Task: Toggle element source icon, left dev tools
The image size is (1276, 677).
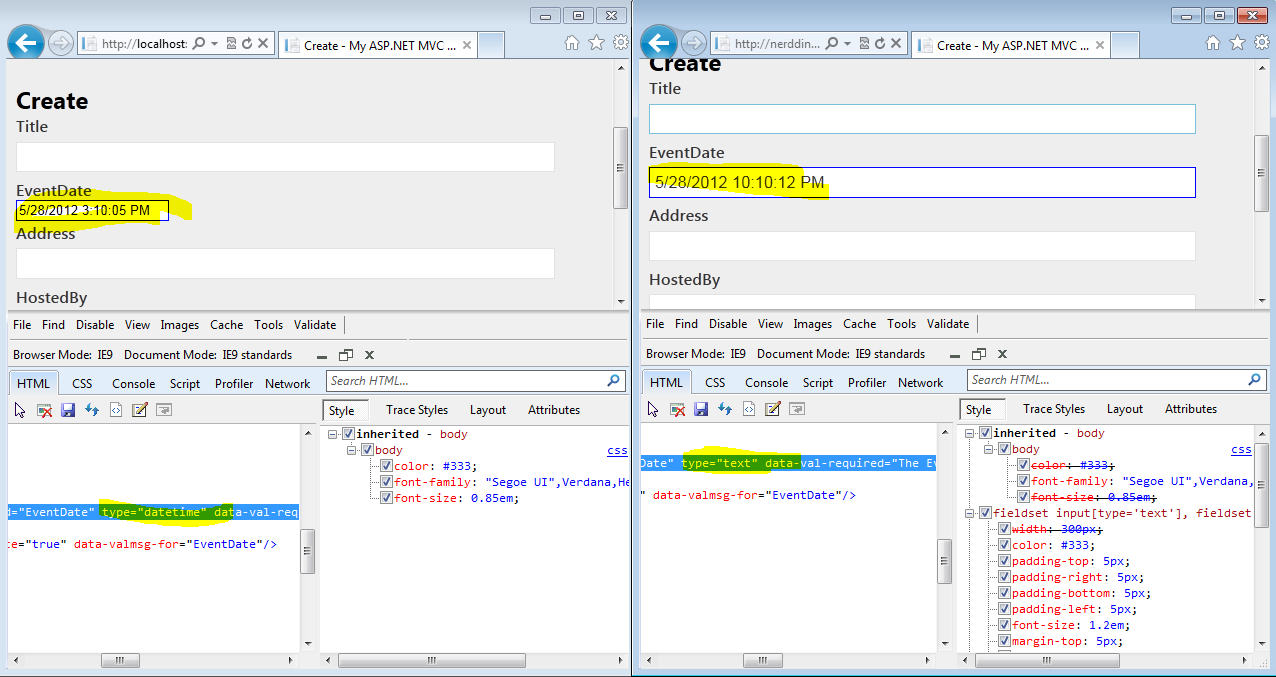Action: click(x=116, y=410)
